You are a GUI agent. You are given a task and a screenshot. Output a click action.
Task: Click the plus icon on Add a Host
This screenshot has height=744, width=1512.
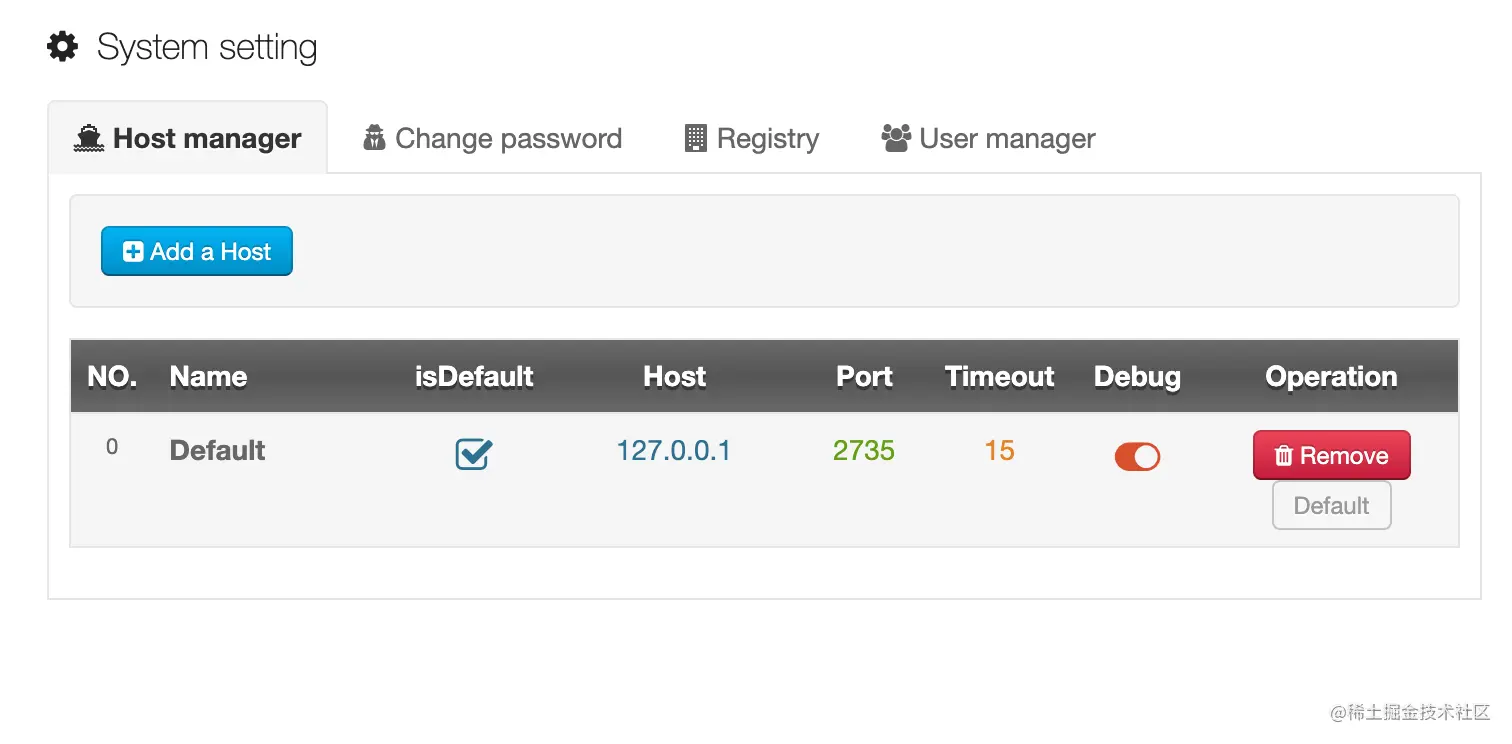pos(132,252)
